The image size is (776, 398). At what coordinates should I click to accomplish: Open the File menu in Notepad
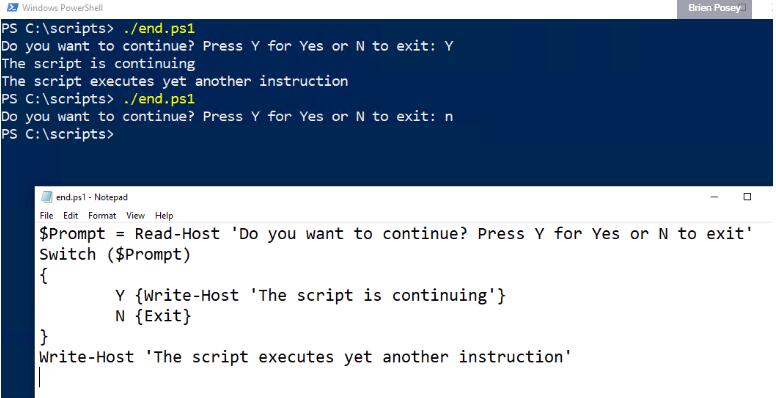point(46,215)
